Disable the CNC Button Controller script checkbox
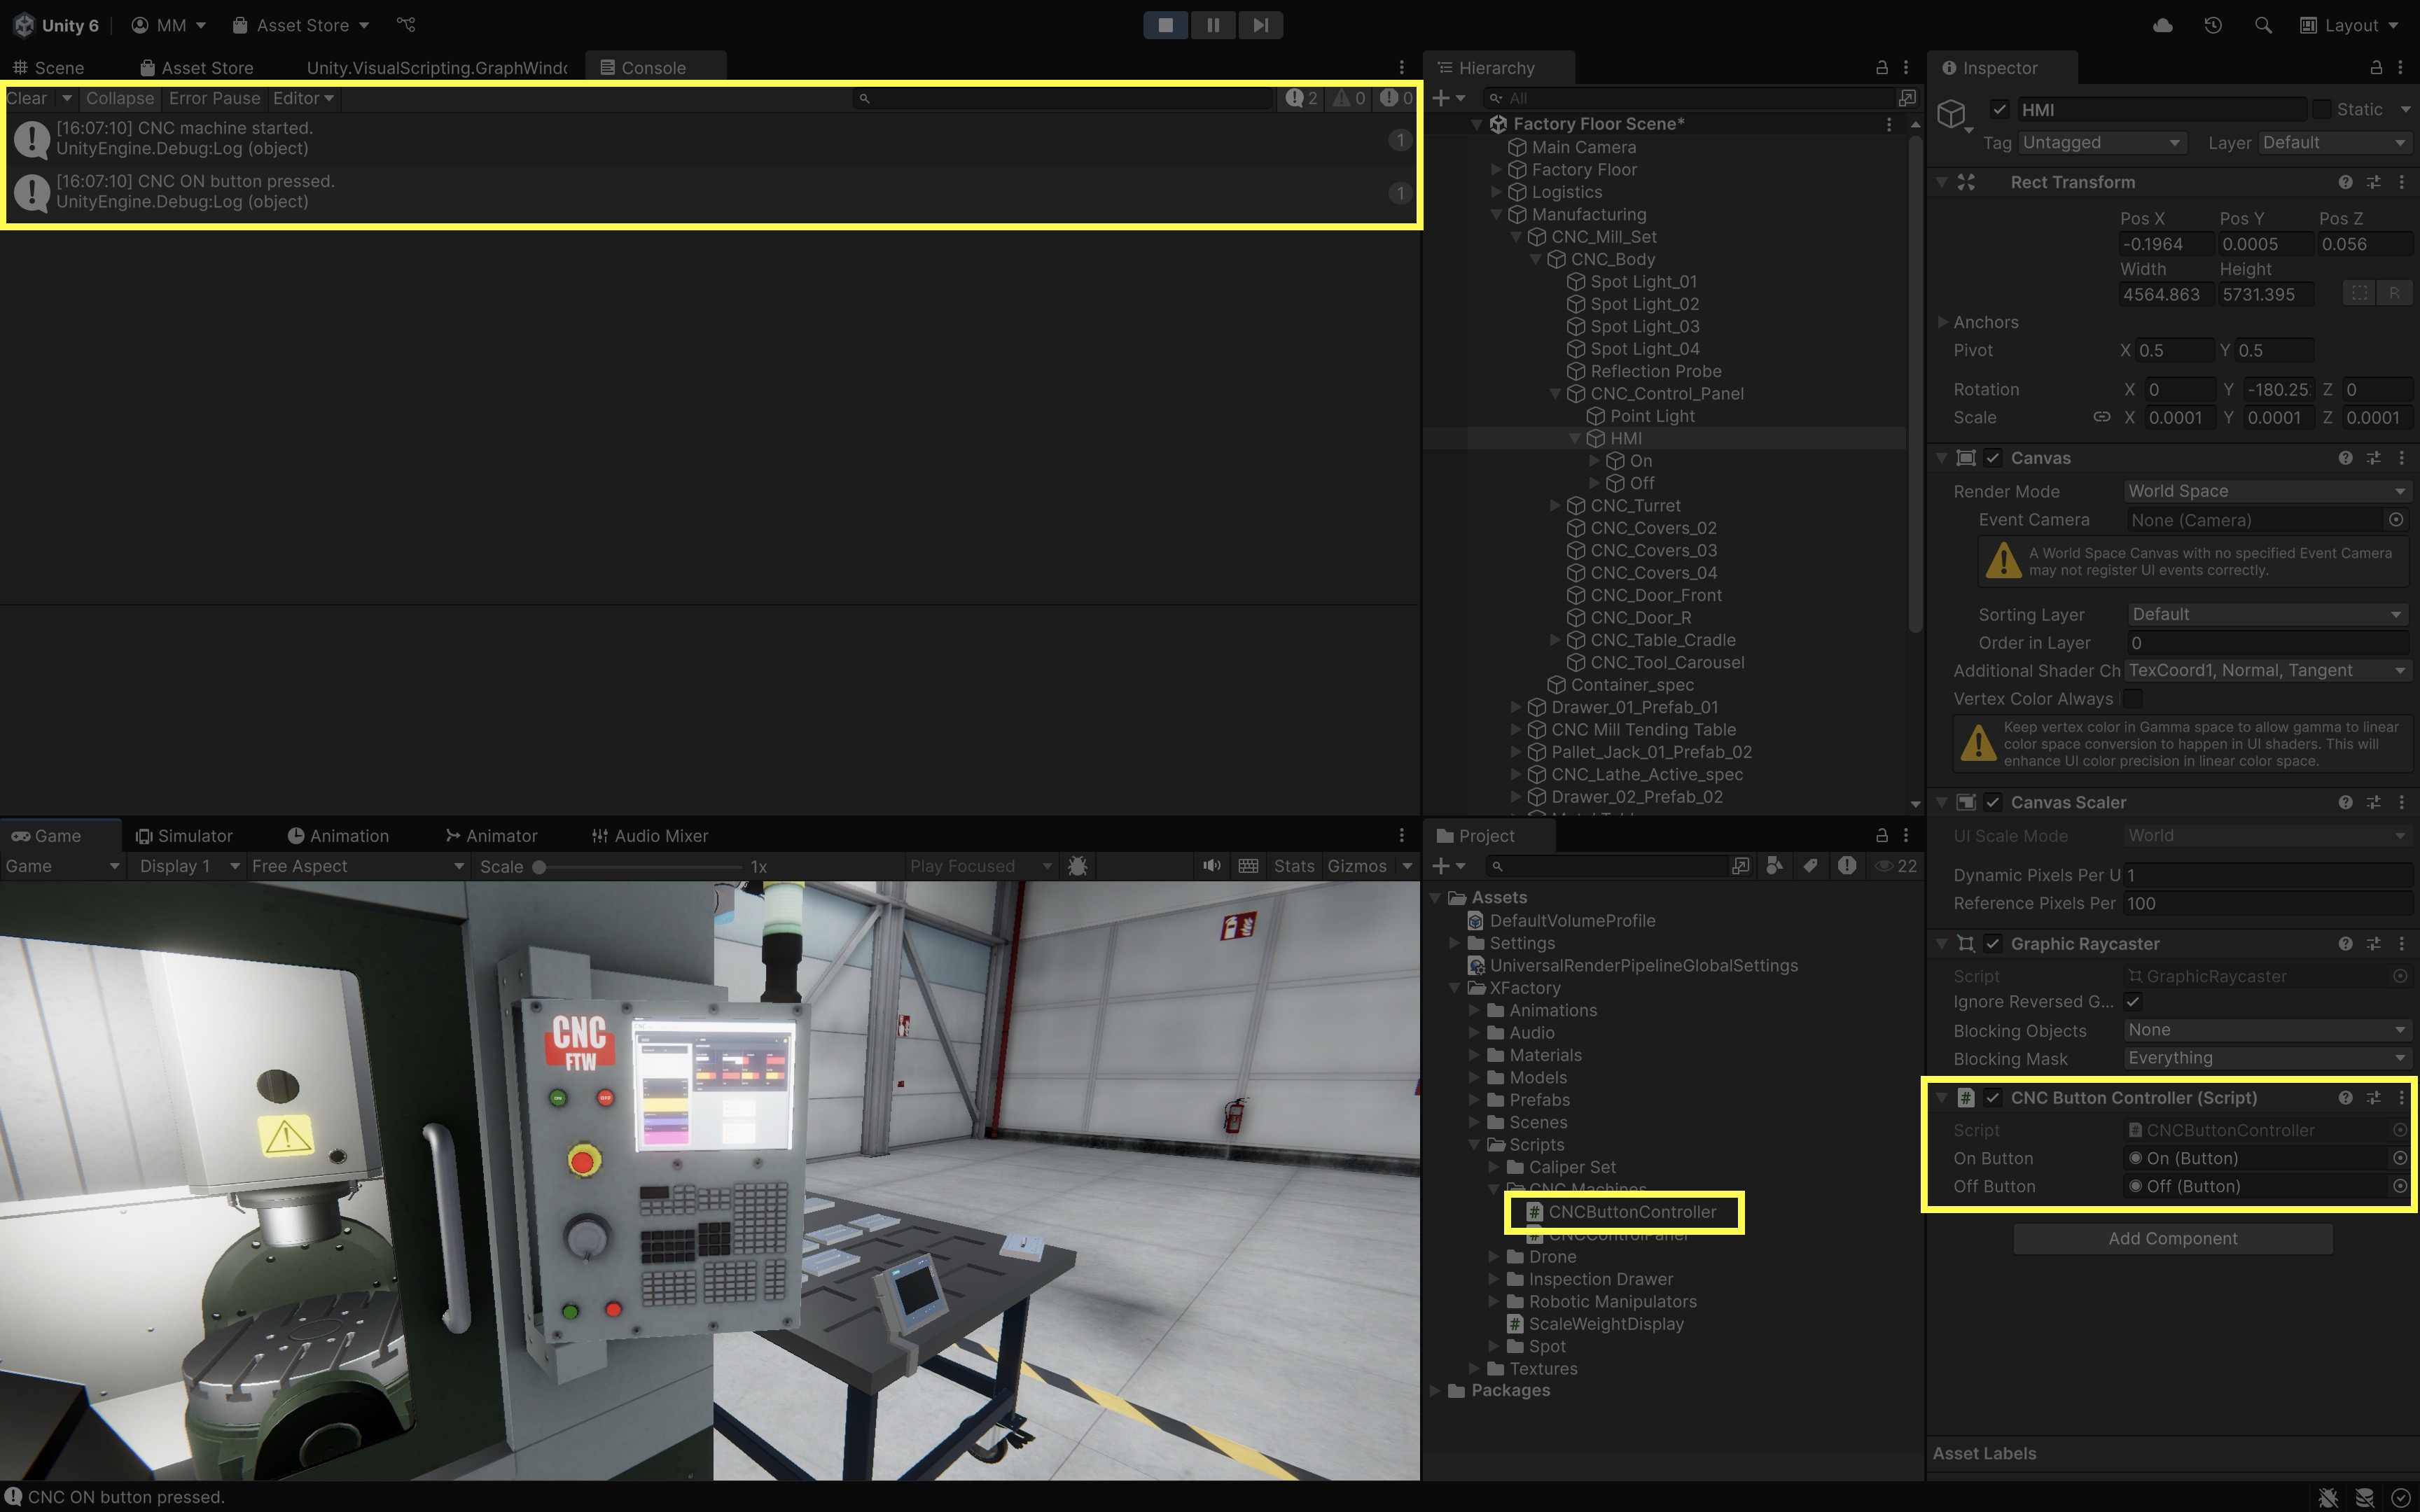2420x1512 pixels. 1993,1098
